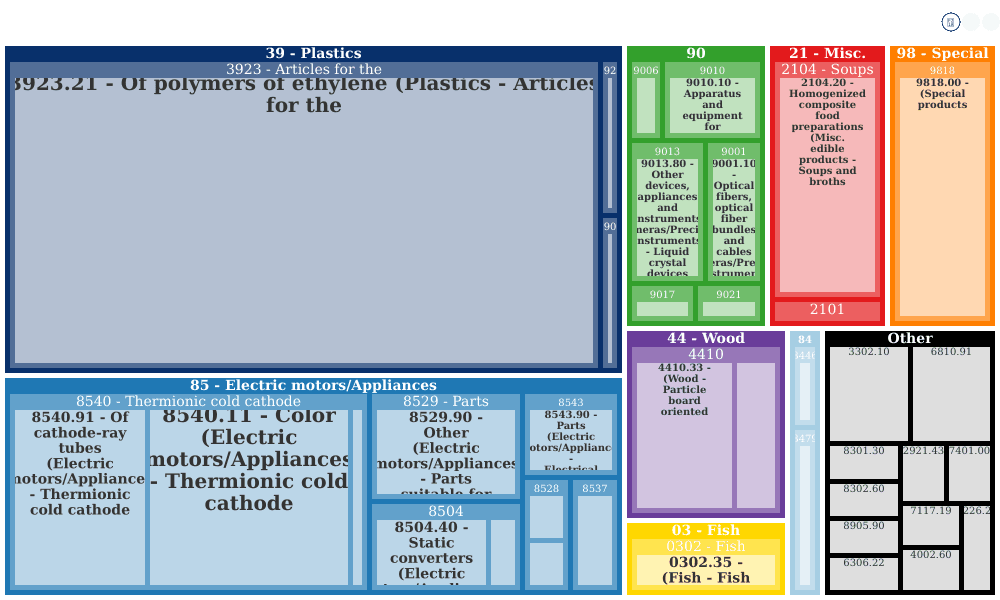Click the 2104.20 Homogenized composite food tile
This screenshot has height=600, width=1000.
[x=827, y=185]
